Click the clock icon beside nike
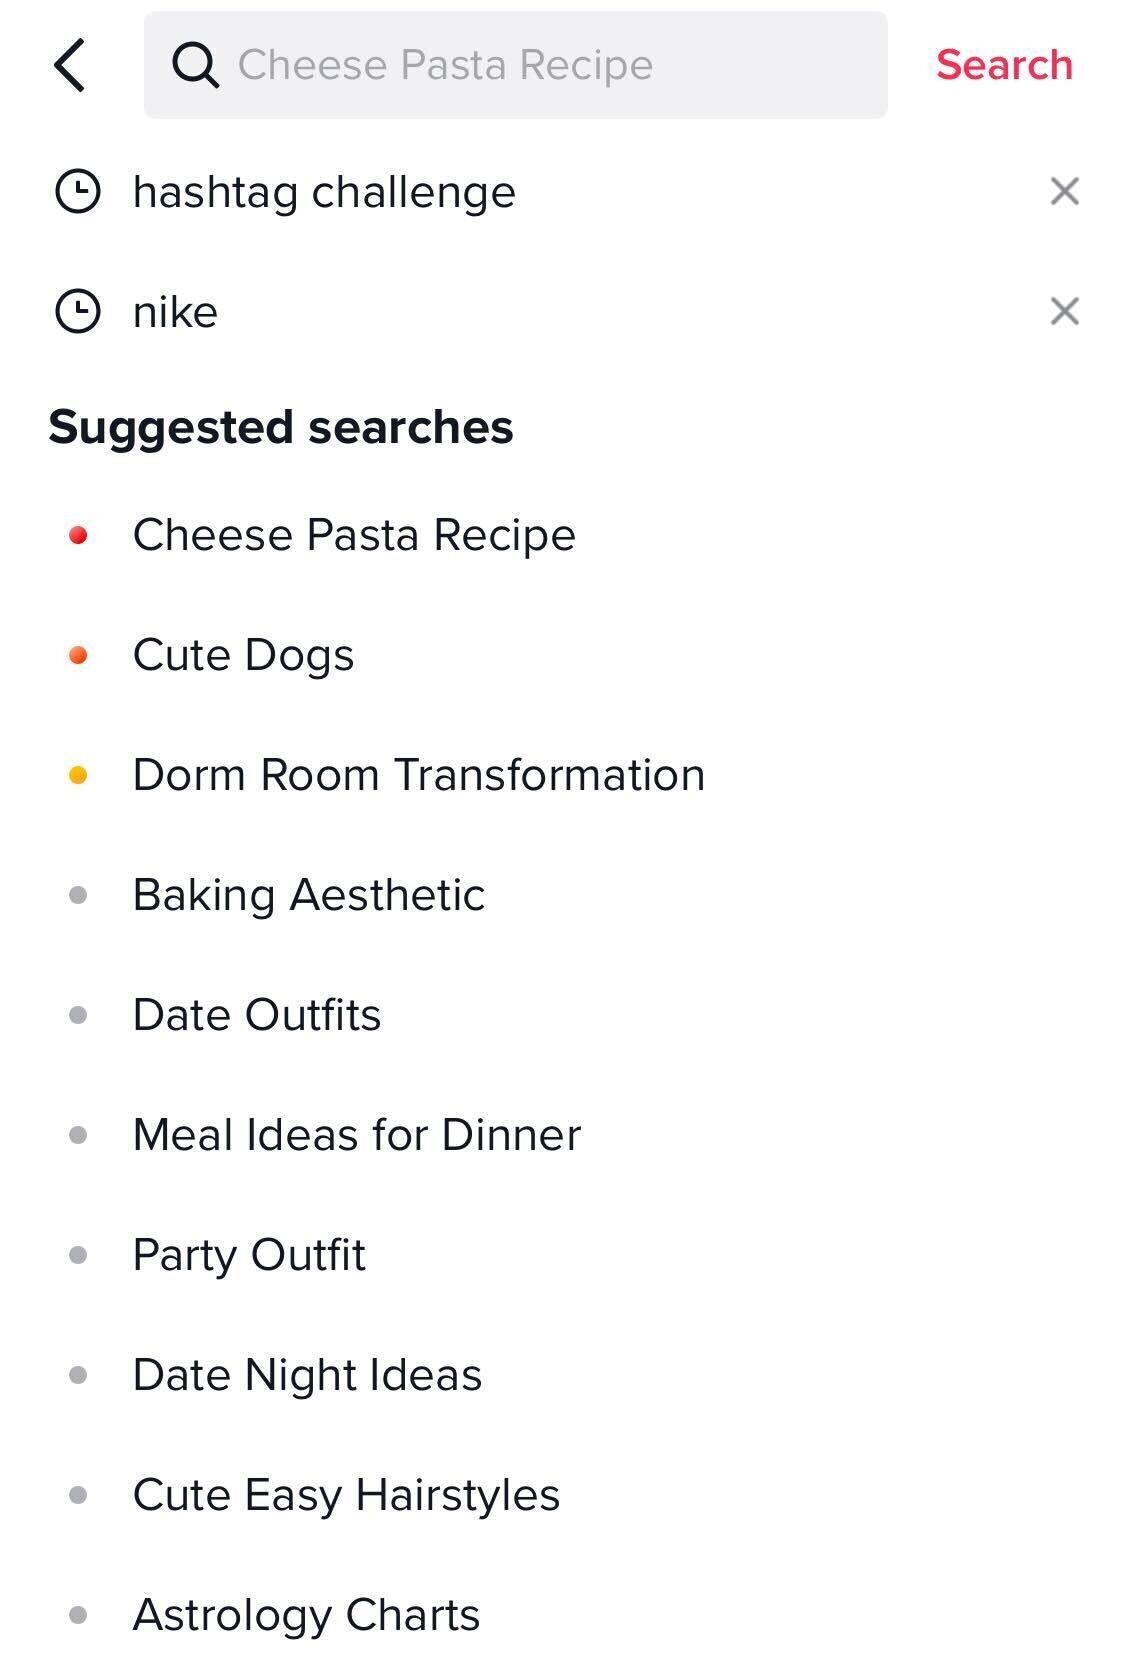The width and height of the screenshot is (1125, 1671). coord(77,312)
